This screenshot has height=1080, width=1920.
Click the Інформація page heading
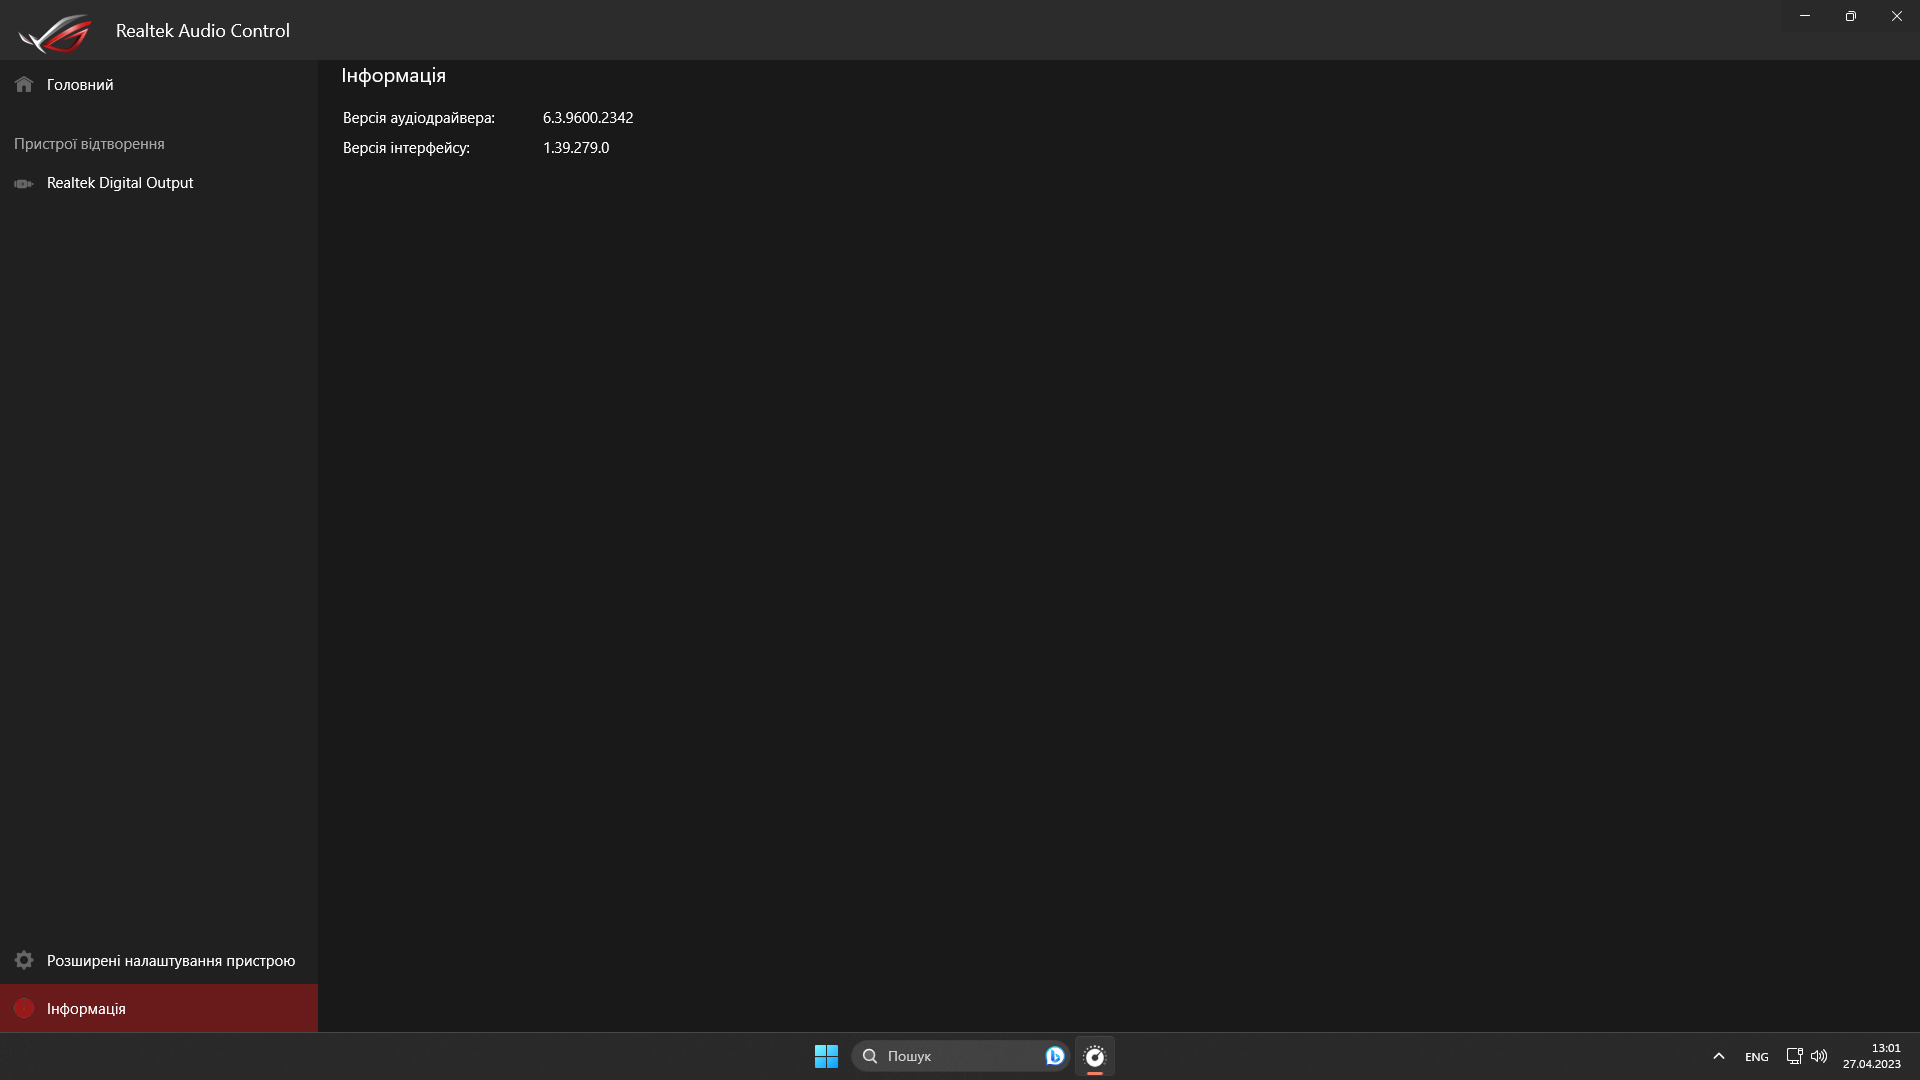(393, 76)
